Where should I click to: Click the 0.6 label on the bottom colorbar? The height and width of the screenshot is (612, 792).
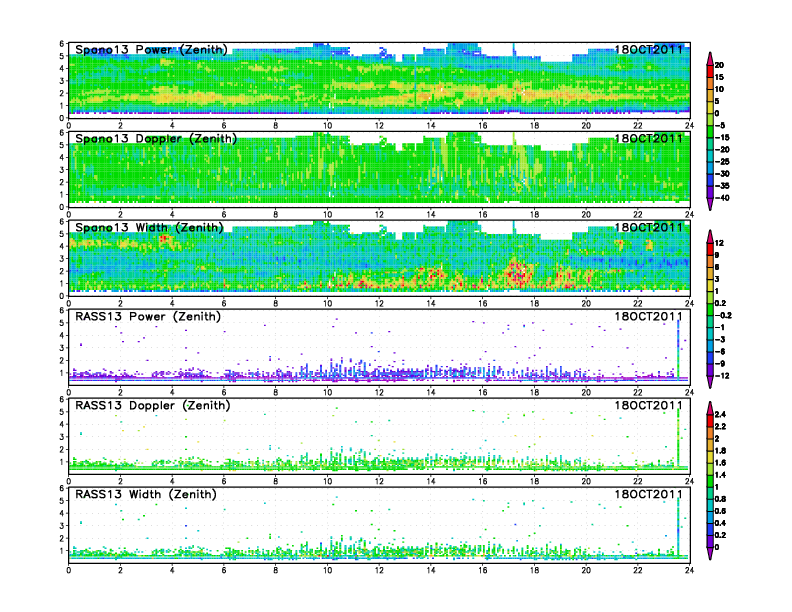point(720,511)
